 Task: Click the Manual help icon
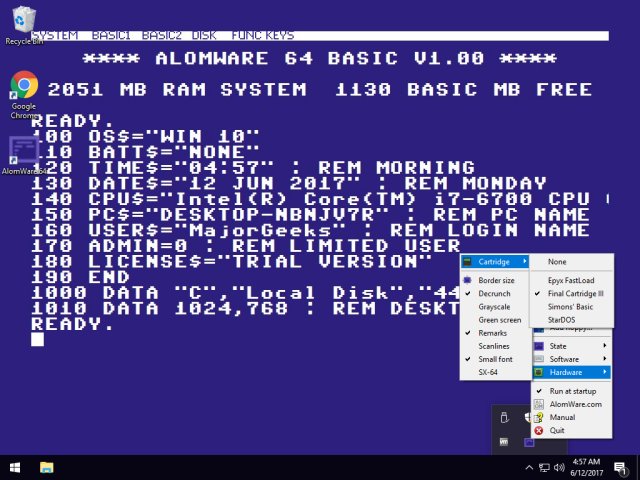point(539,417)
